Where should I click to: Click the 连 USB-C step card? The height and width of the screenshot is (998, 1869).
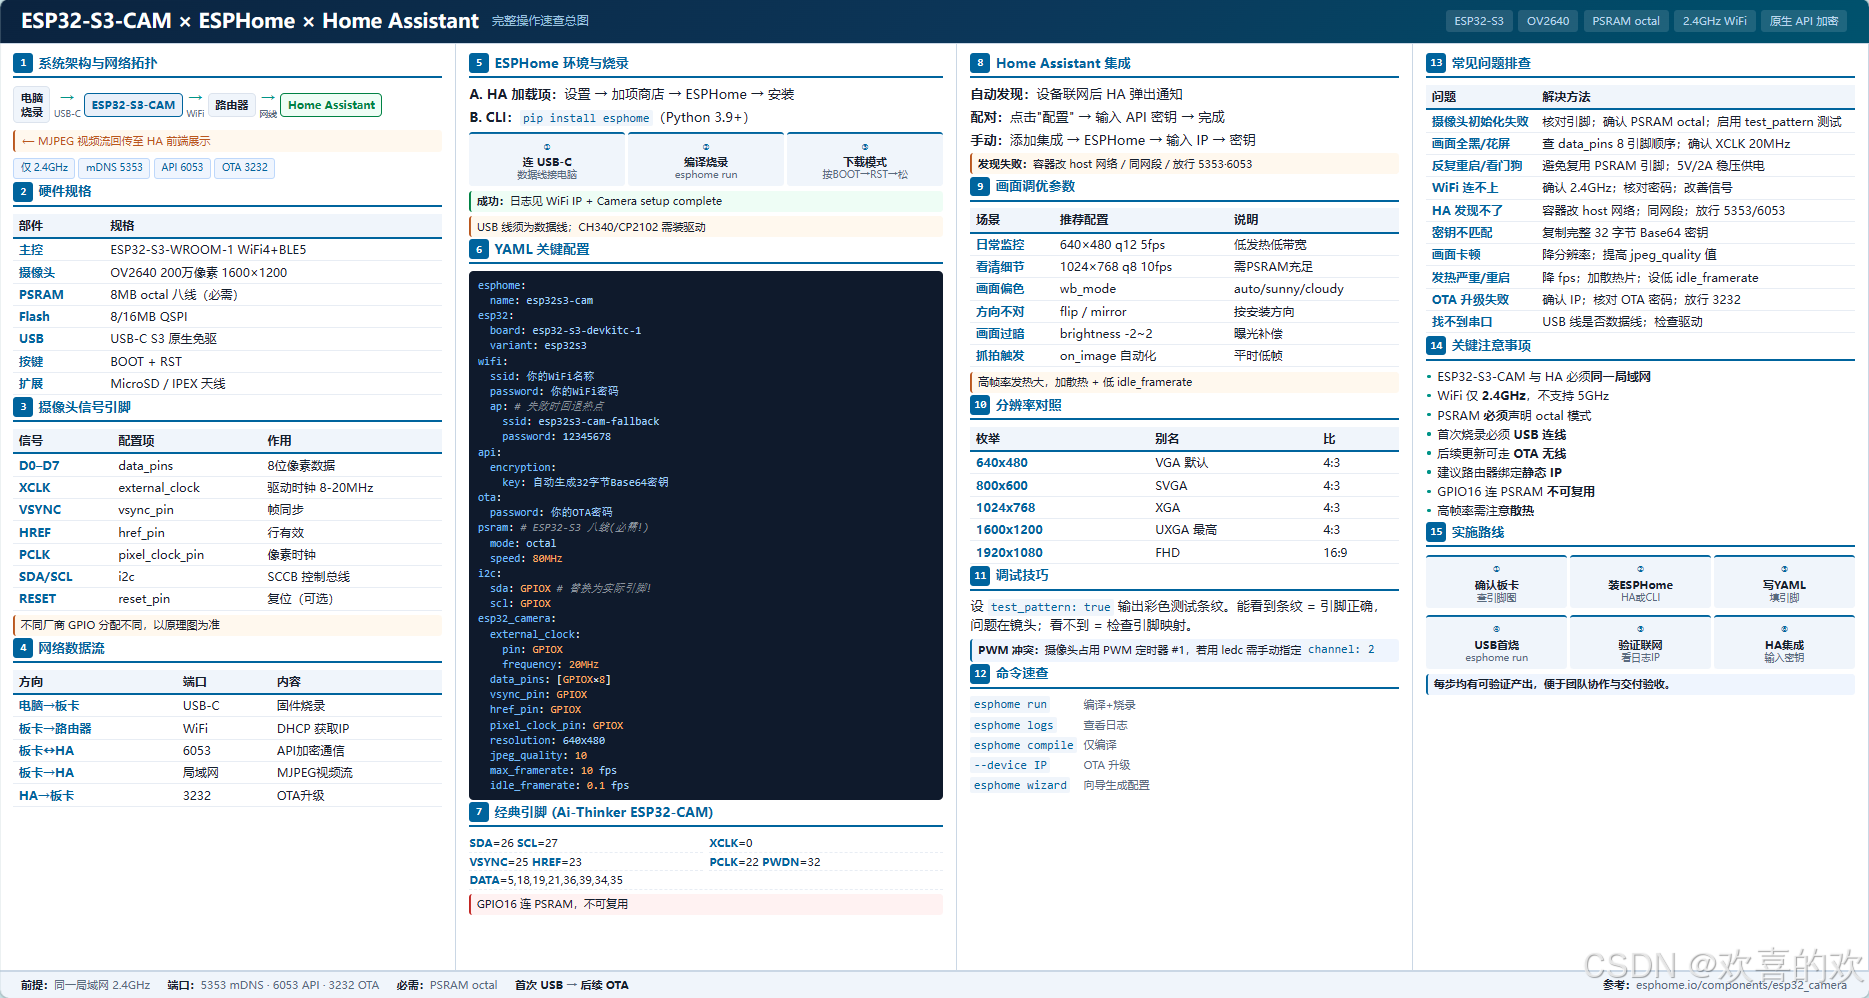[x=547, y=160]
